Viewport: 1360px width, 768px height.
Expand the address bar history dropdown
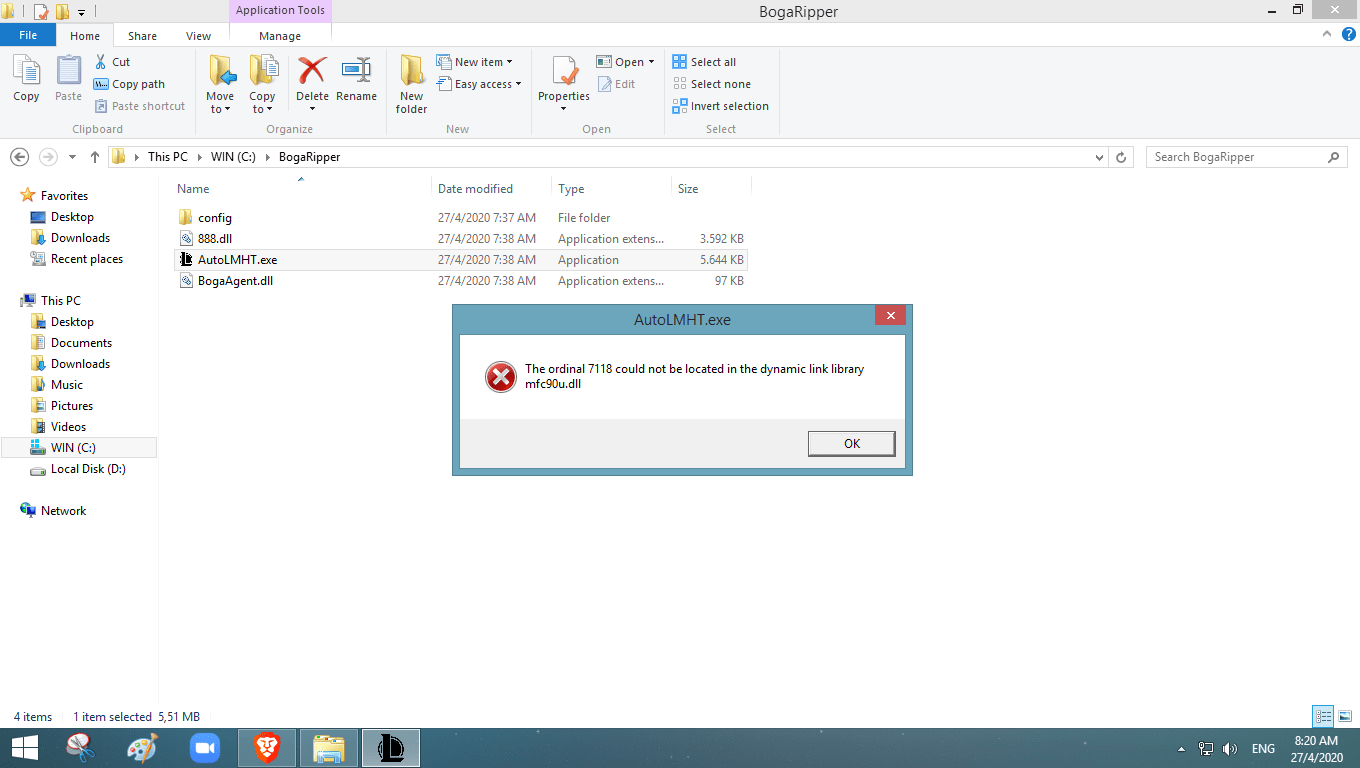[1100, 157]
